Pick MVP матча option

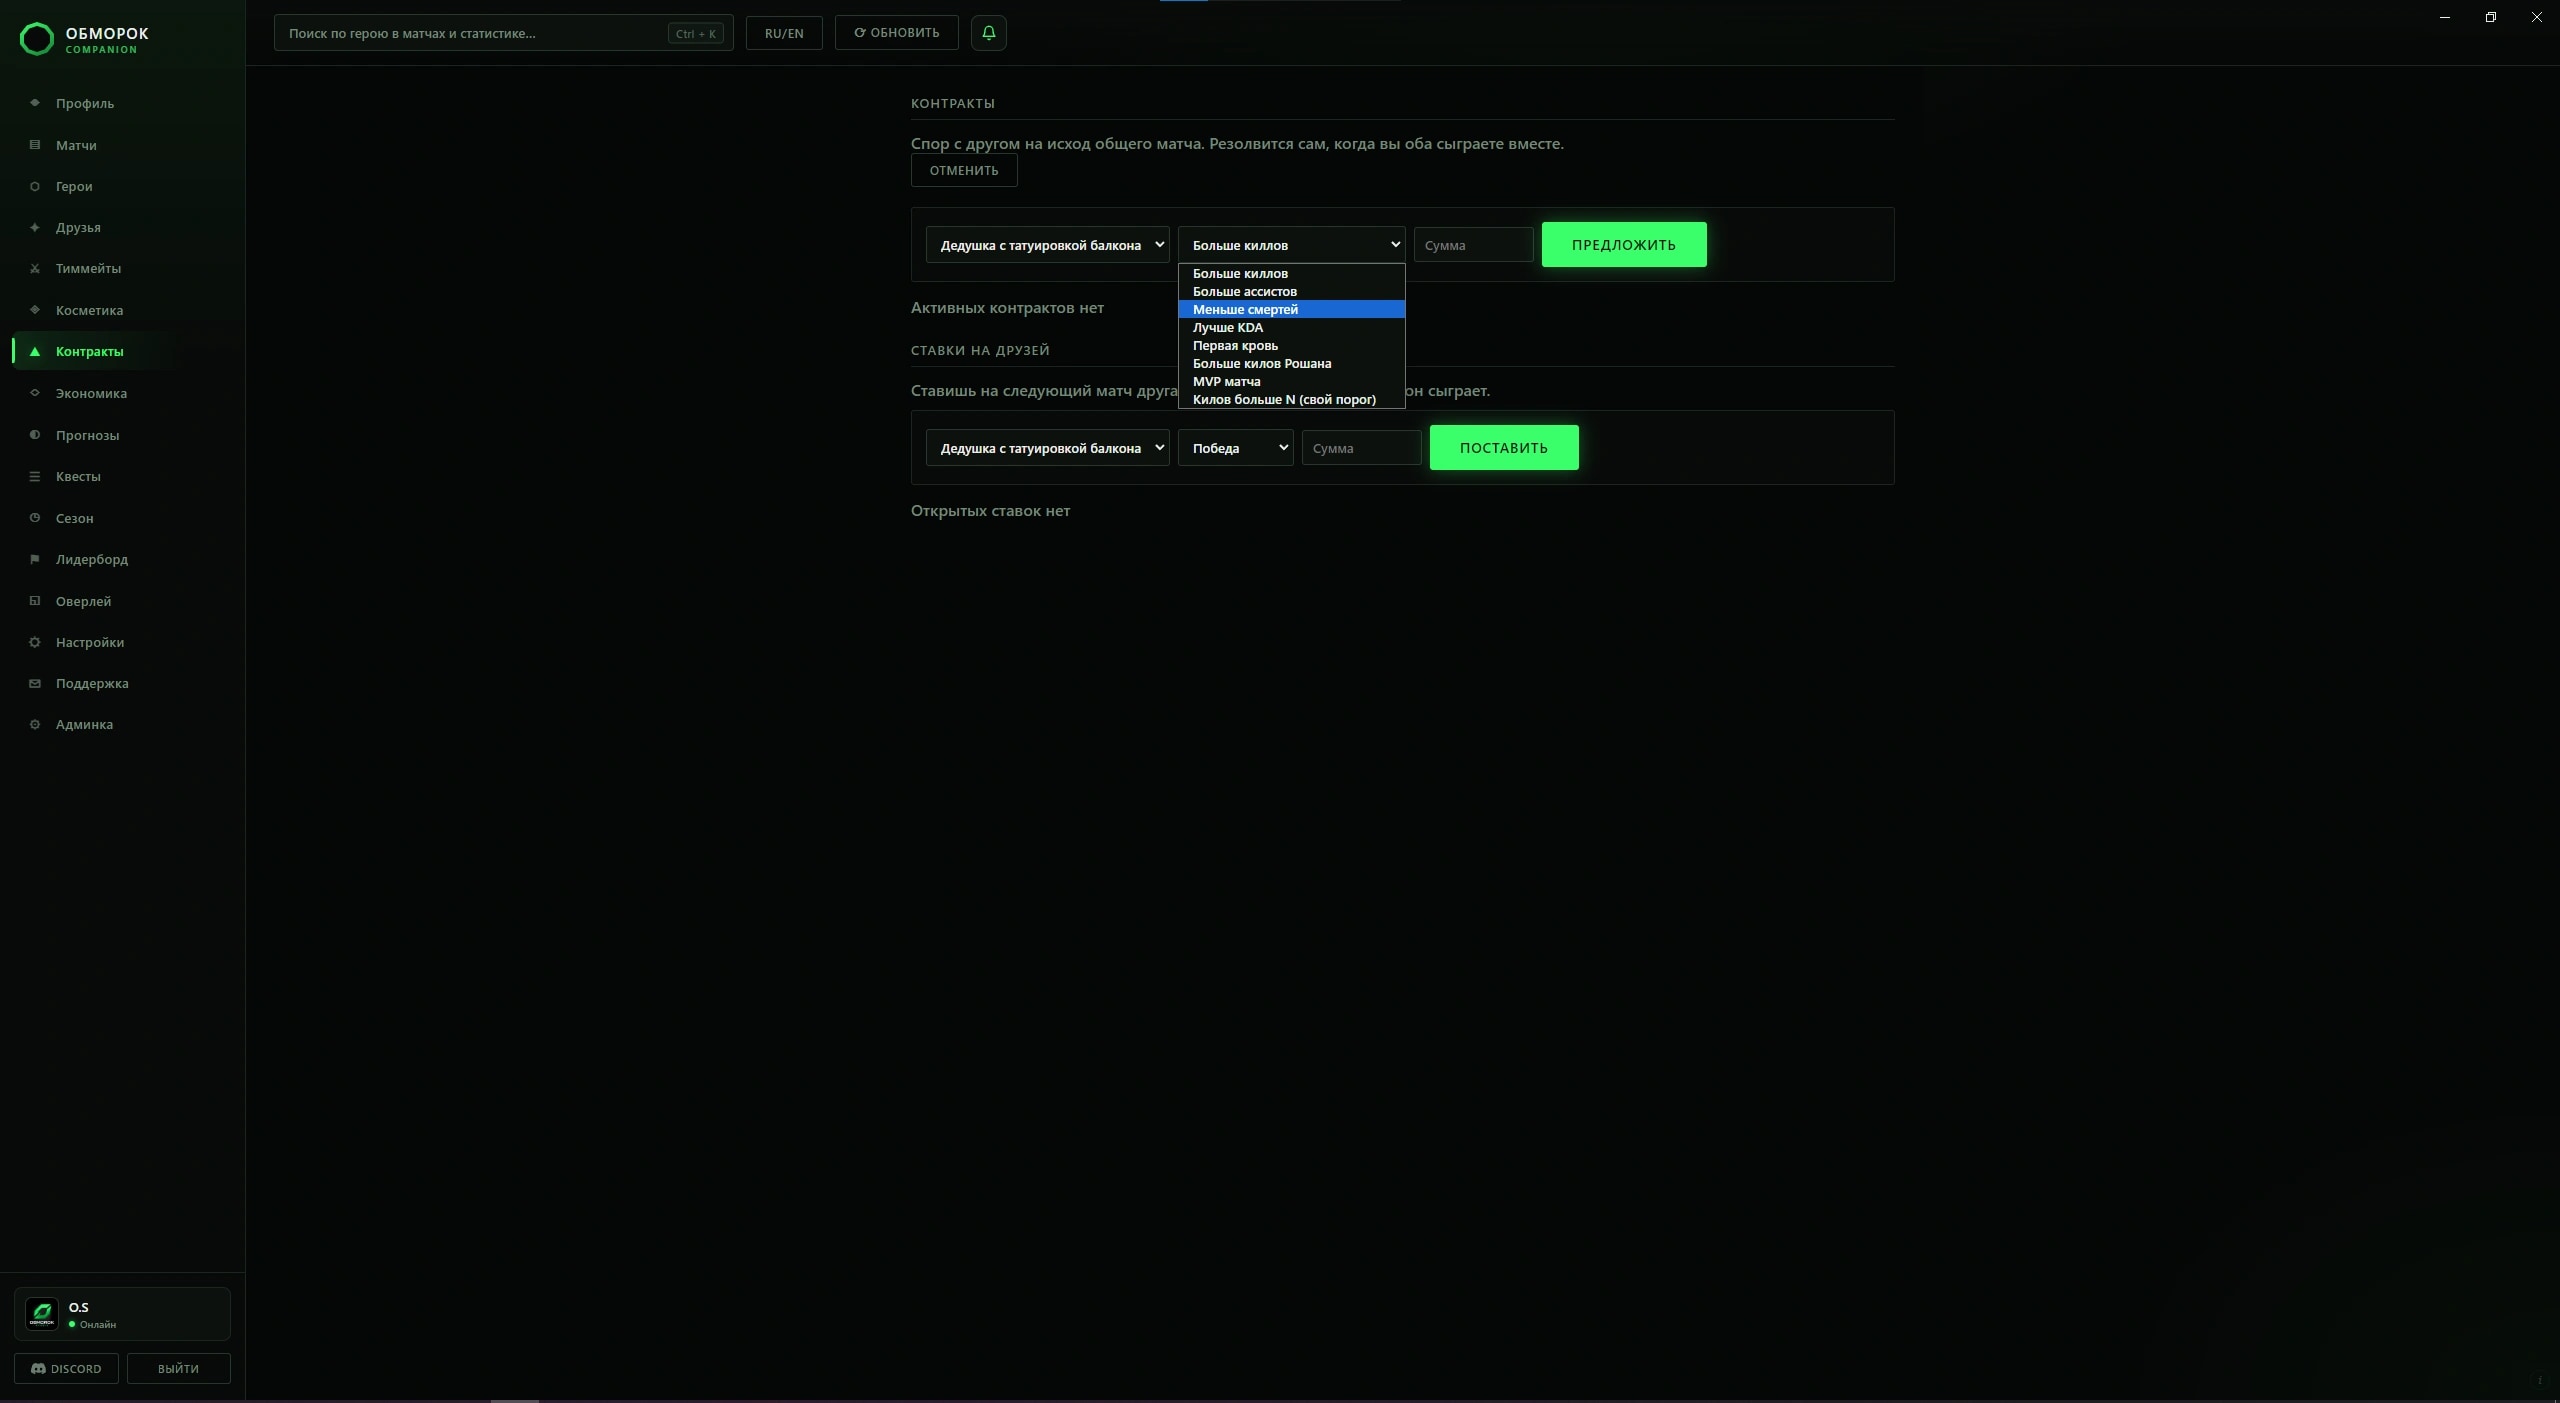pos(1291,381)
